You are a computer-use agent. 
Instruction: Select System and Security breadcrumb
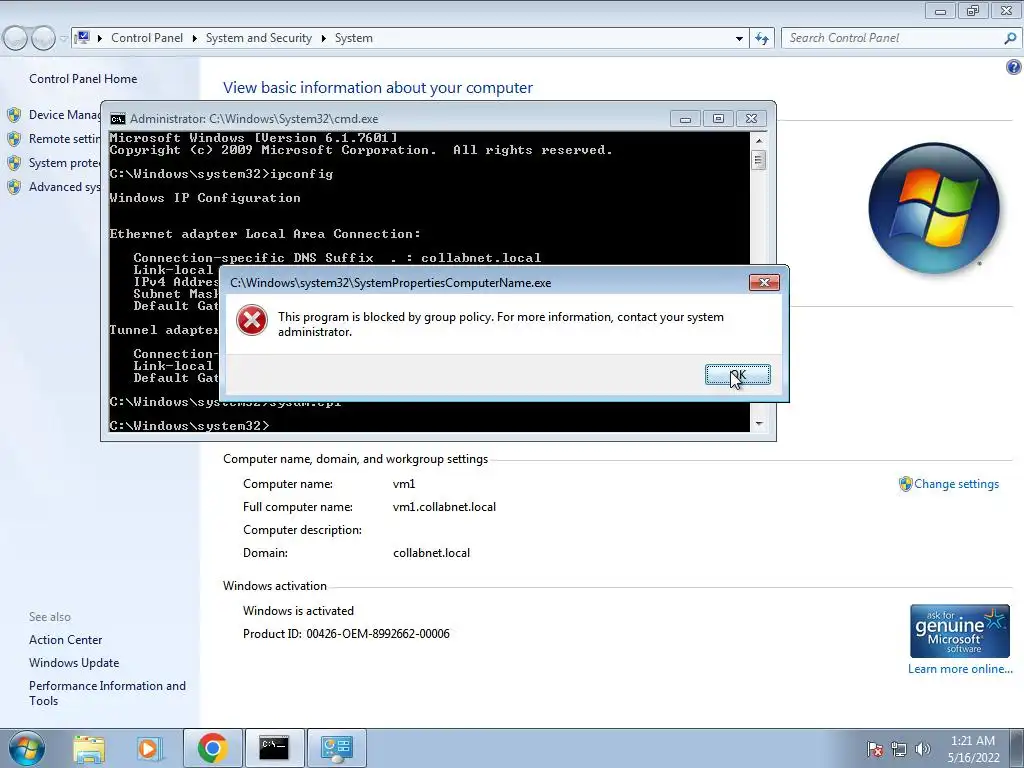[259, 38]
